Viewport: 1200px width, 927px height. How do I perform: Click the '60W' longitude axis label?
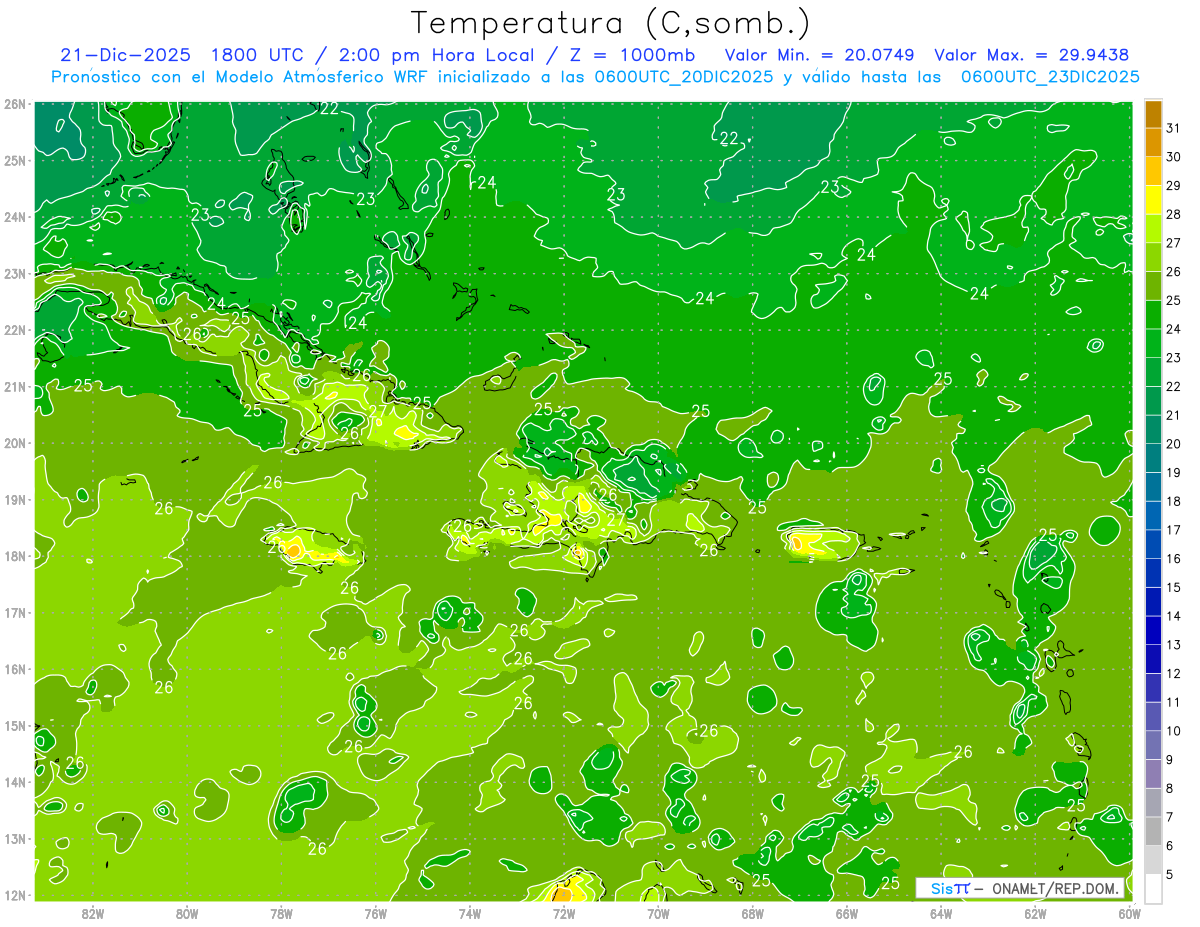click(1129, 914)
